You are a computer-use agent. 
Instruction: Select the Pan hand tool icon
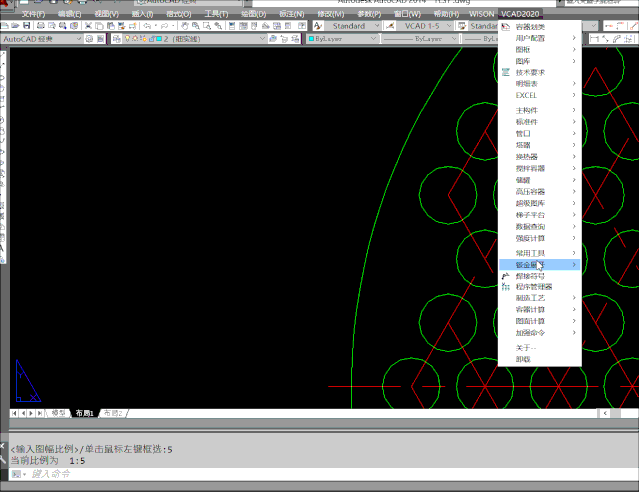click(x=185, y=26)
